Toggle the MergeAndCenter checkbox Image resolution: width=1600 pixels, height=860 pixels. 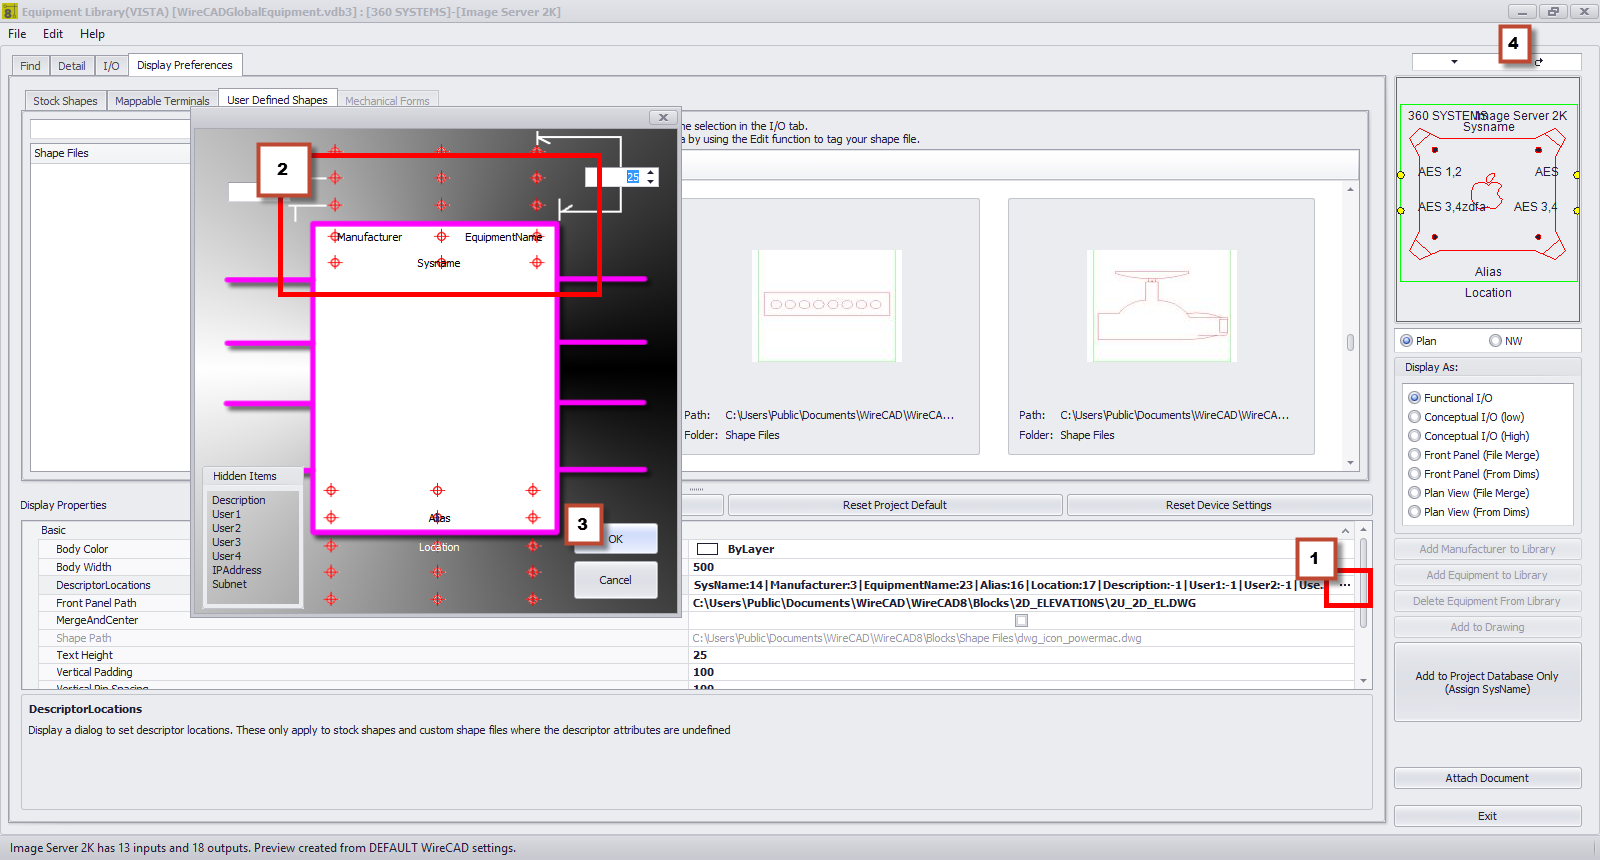pyautogui.click(x=1021, y=620)
